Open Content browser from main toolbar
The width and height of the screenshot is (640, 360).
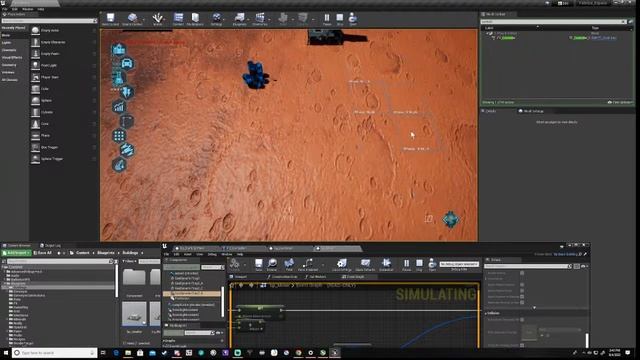[x=178, y=19]
